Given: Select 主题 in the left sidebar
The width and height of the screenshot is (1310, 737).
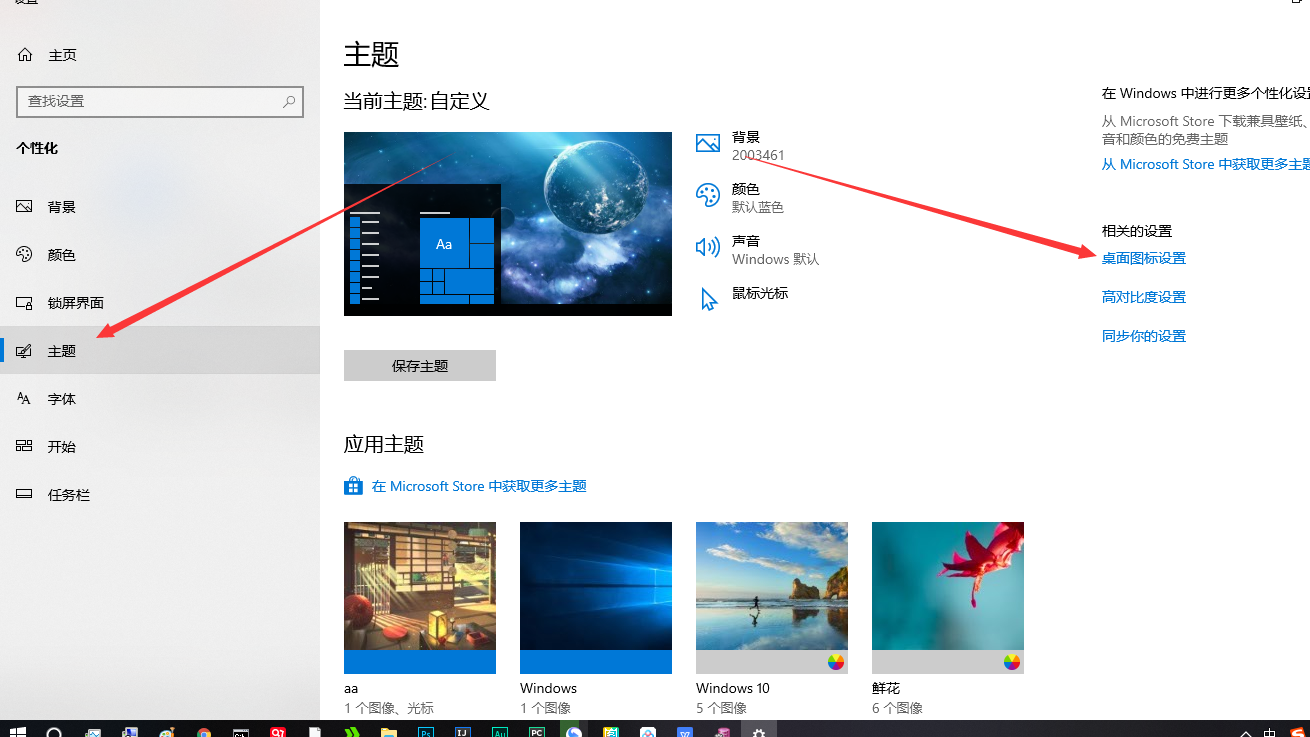Looking at the screenshot, I should click(x=160, y=351).
